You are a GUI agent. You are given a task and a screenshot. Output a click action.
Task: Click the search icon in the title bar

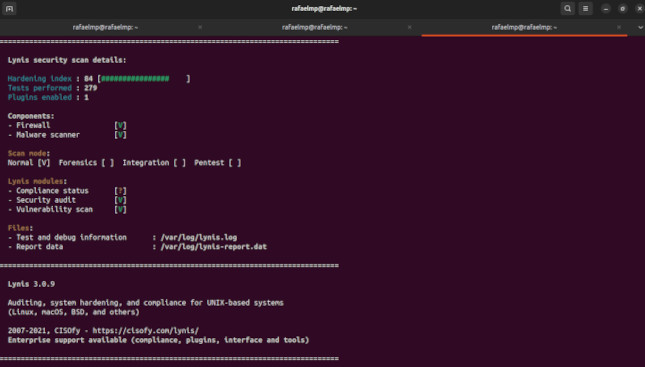point(567,9)
